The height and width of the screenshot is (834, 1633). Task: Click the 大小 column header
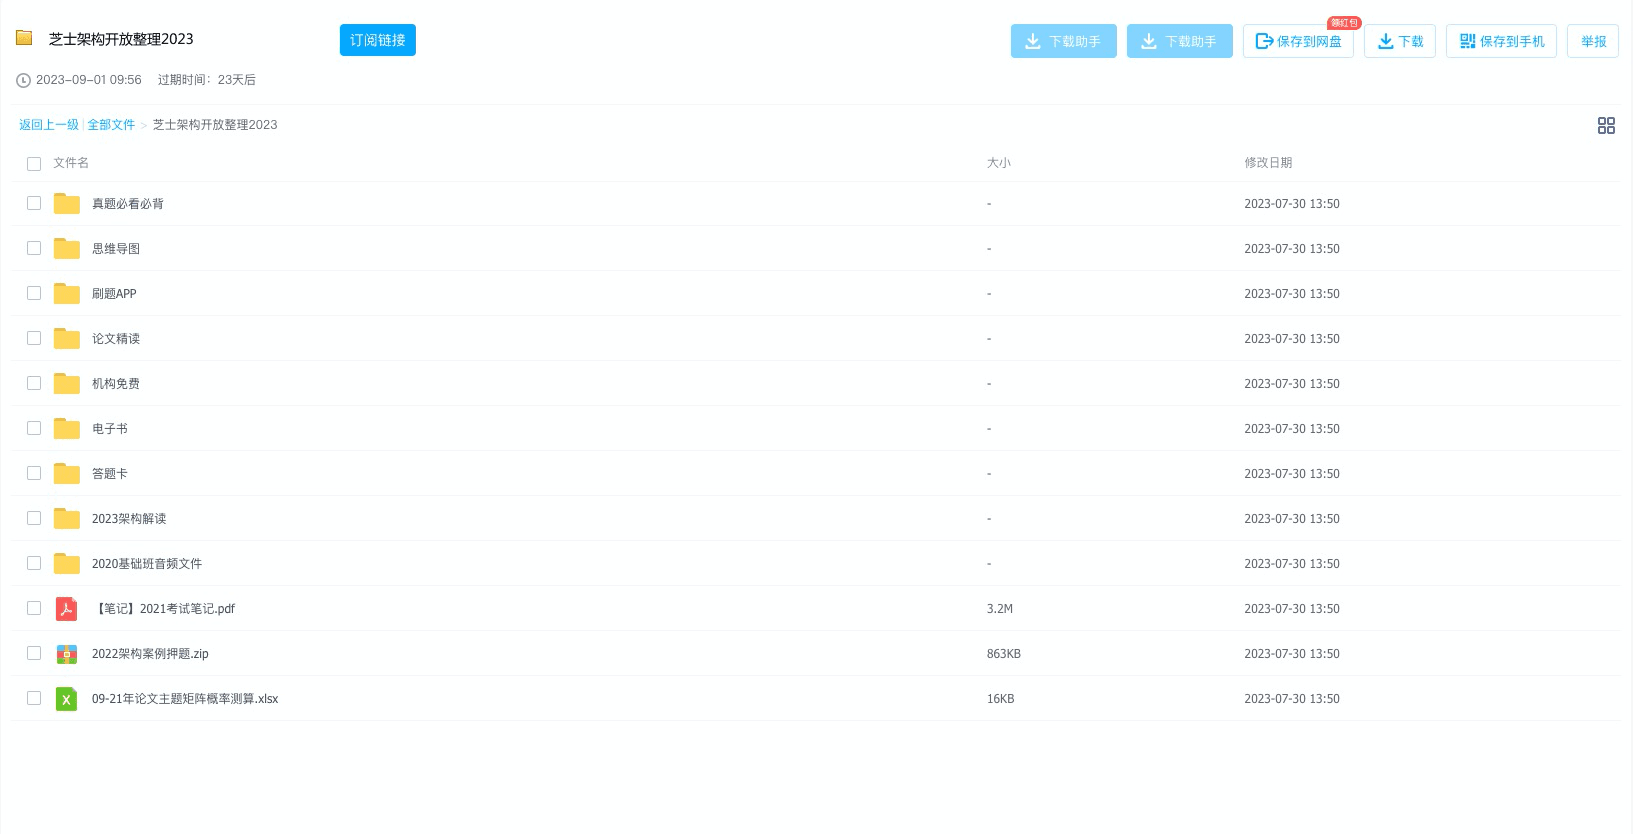(999, 163)
